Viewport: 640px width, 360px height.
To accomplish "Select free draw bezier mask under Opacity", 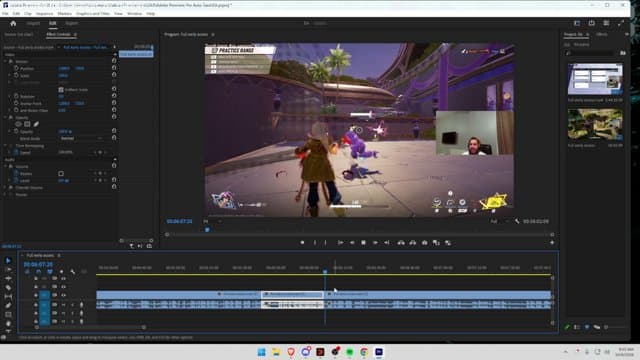I will pos(36,124).
